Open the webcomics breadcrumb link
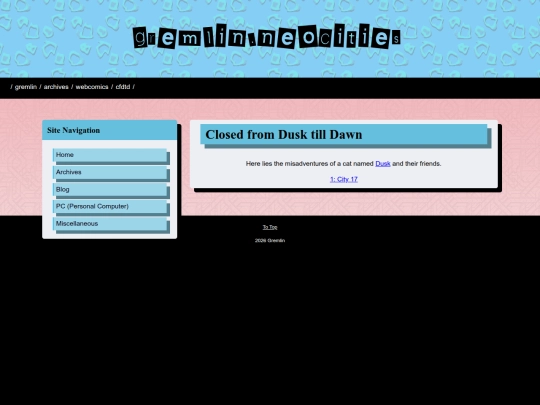 tap(92, 87)
